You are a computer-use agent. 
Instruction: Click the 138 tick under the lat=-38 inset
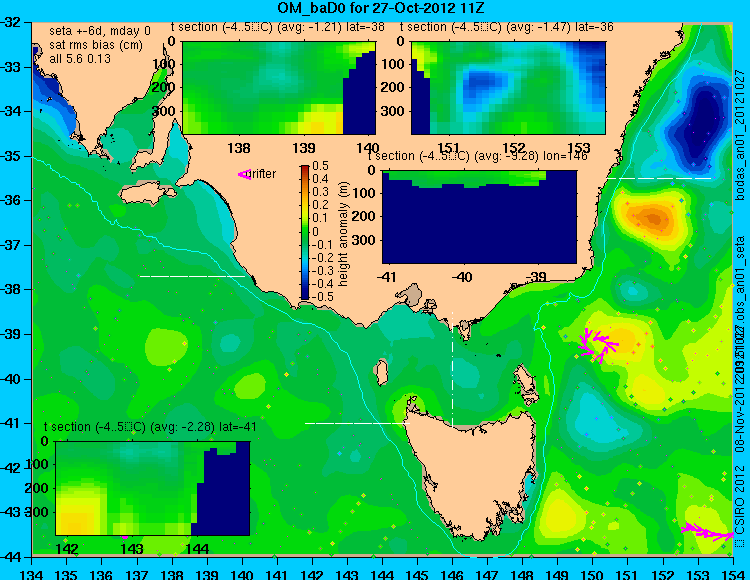(239, 148)
